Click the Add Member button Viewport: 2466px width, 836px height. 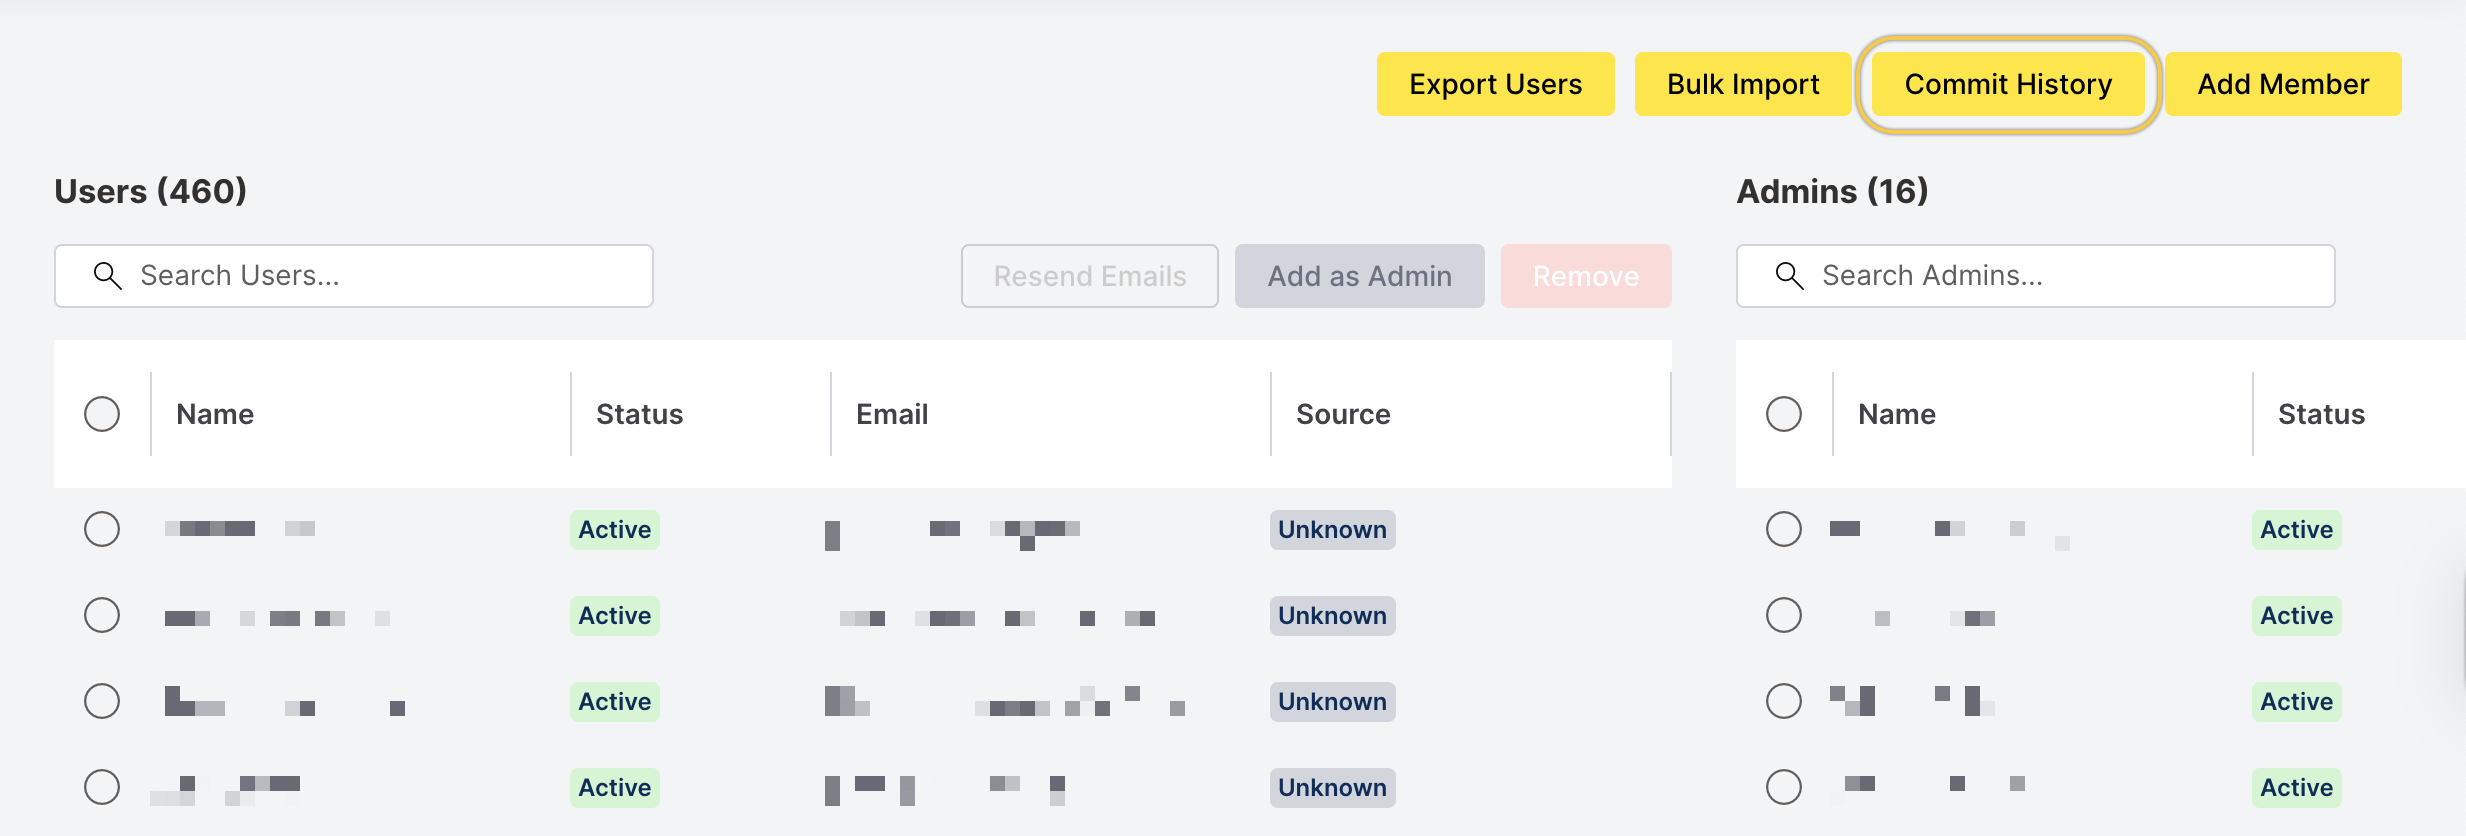[x=2282, y=84]
